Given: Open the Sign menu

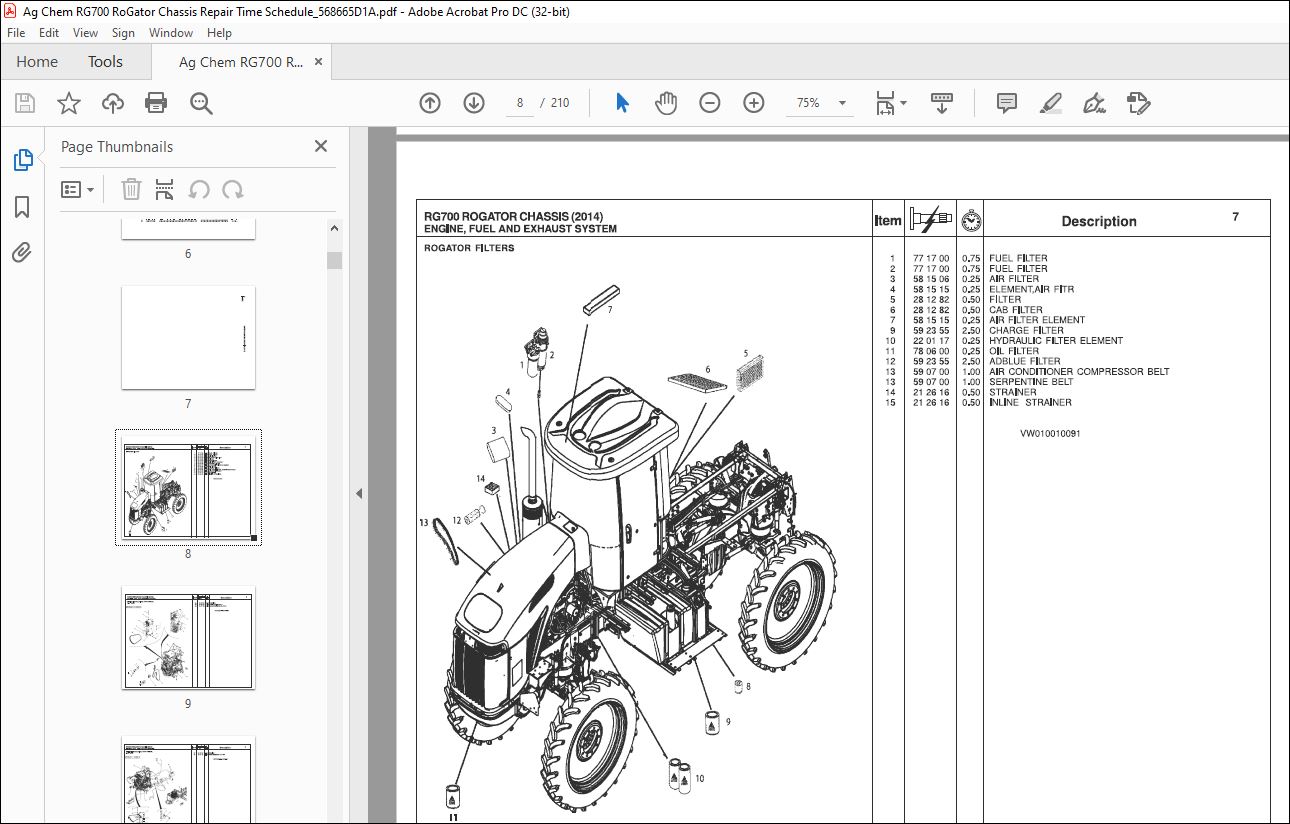Looking at the screenshot, I should pyautogui.click(x=124, y=33).
